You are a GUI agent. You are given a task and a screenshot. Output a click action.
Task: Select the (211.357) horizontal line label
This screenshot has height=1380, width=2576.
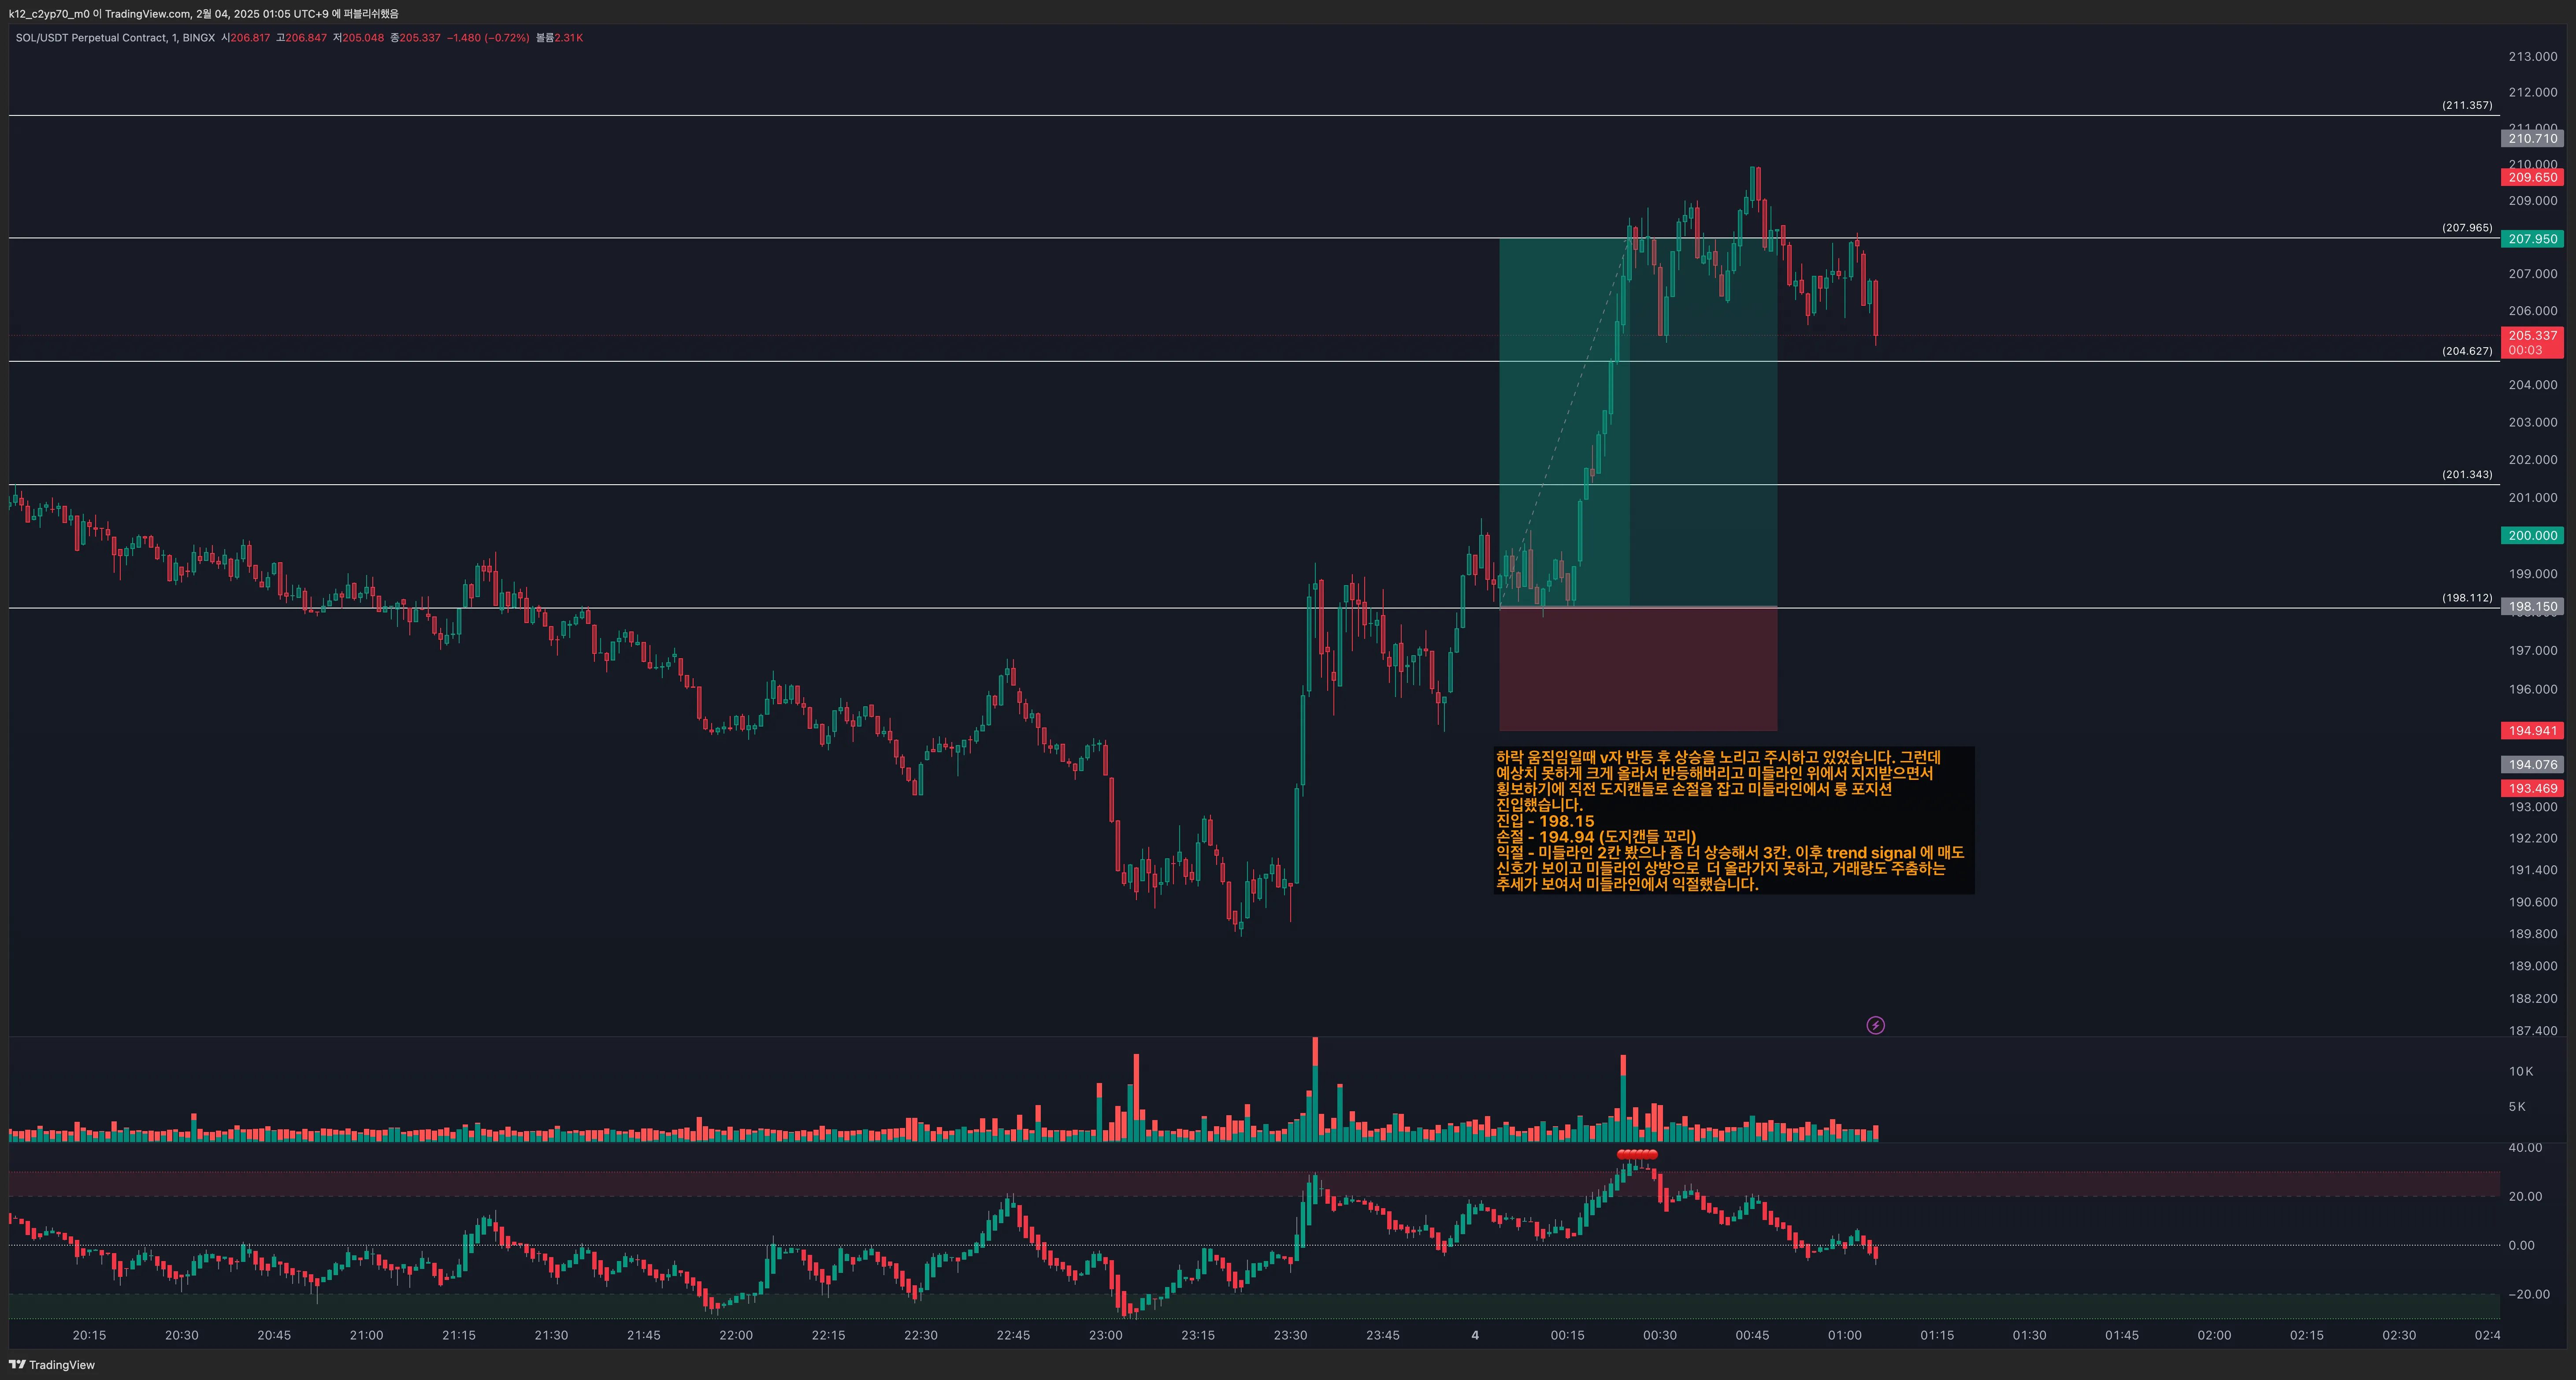[2467, 105]
